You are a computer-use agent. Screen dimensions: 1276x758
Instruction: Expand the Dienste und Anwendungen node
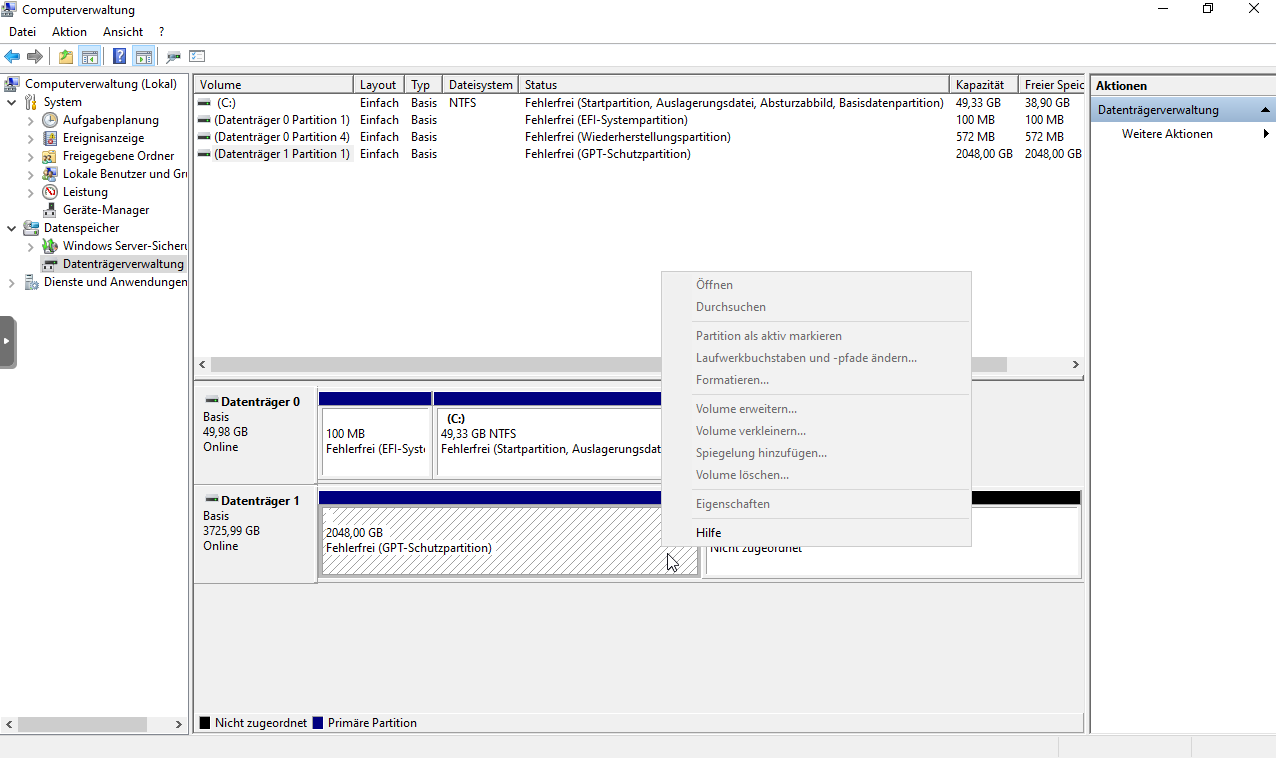click(x=11, y=282)
